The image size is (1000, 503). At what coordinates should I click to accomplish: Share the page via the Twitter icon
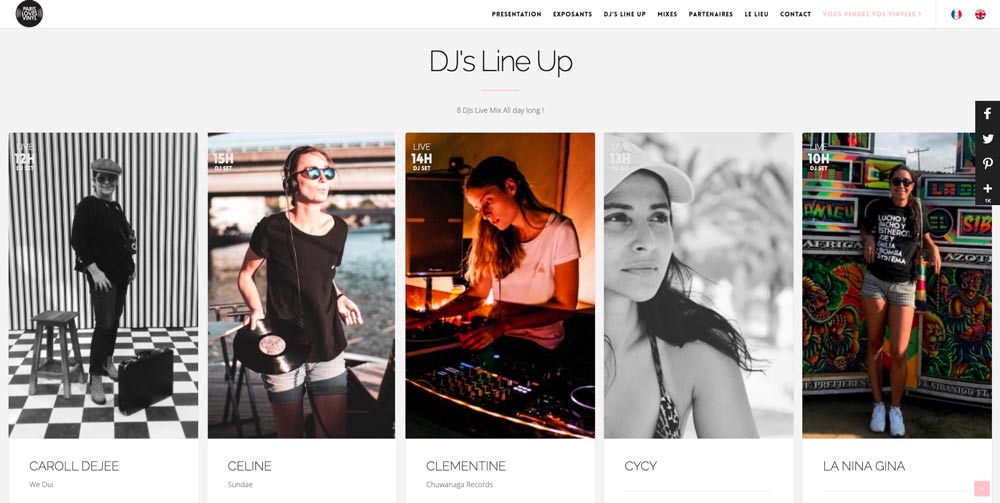point(987,138)
